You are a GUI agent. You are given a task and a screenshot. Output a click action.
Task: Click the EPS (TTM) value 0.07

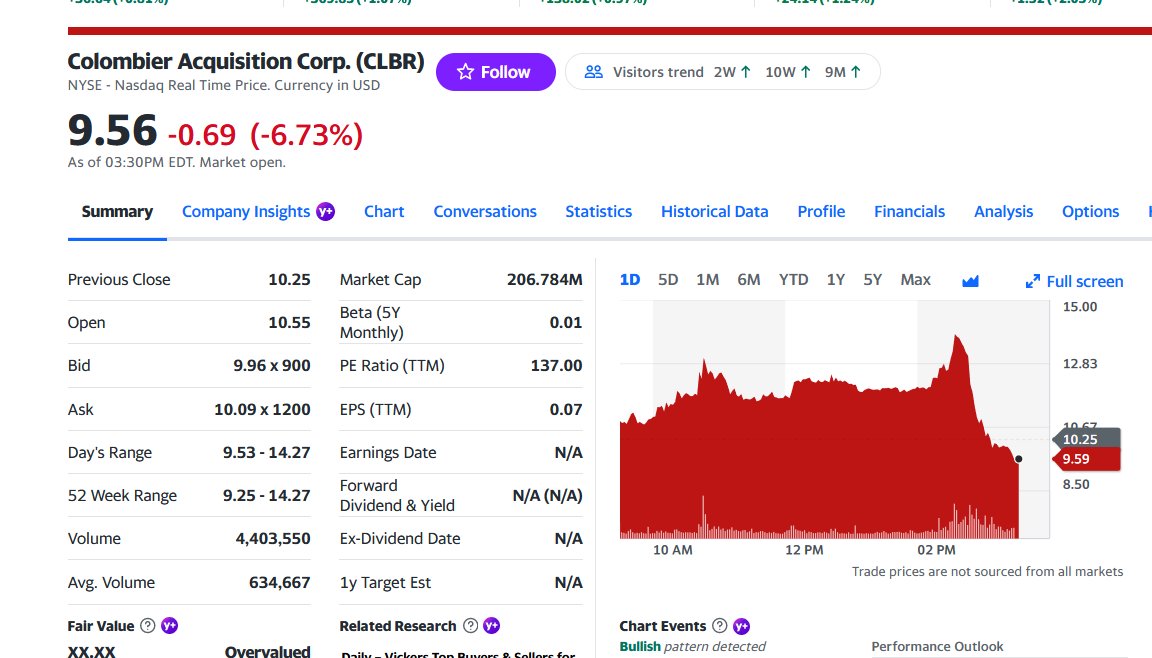coord(566,410)
